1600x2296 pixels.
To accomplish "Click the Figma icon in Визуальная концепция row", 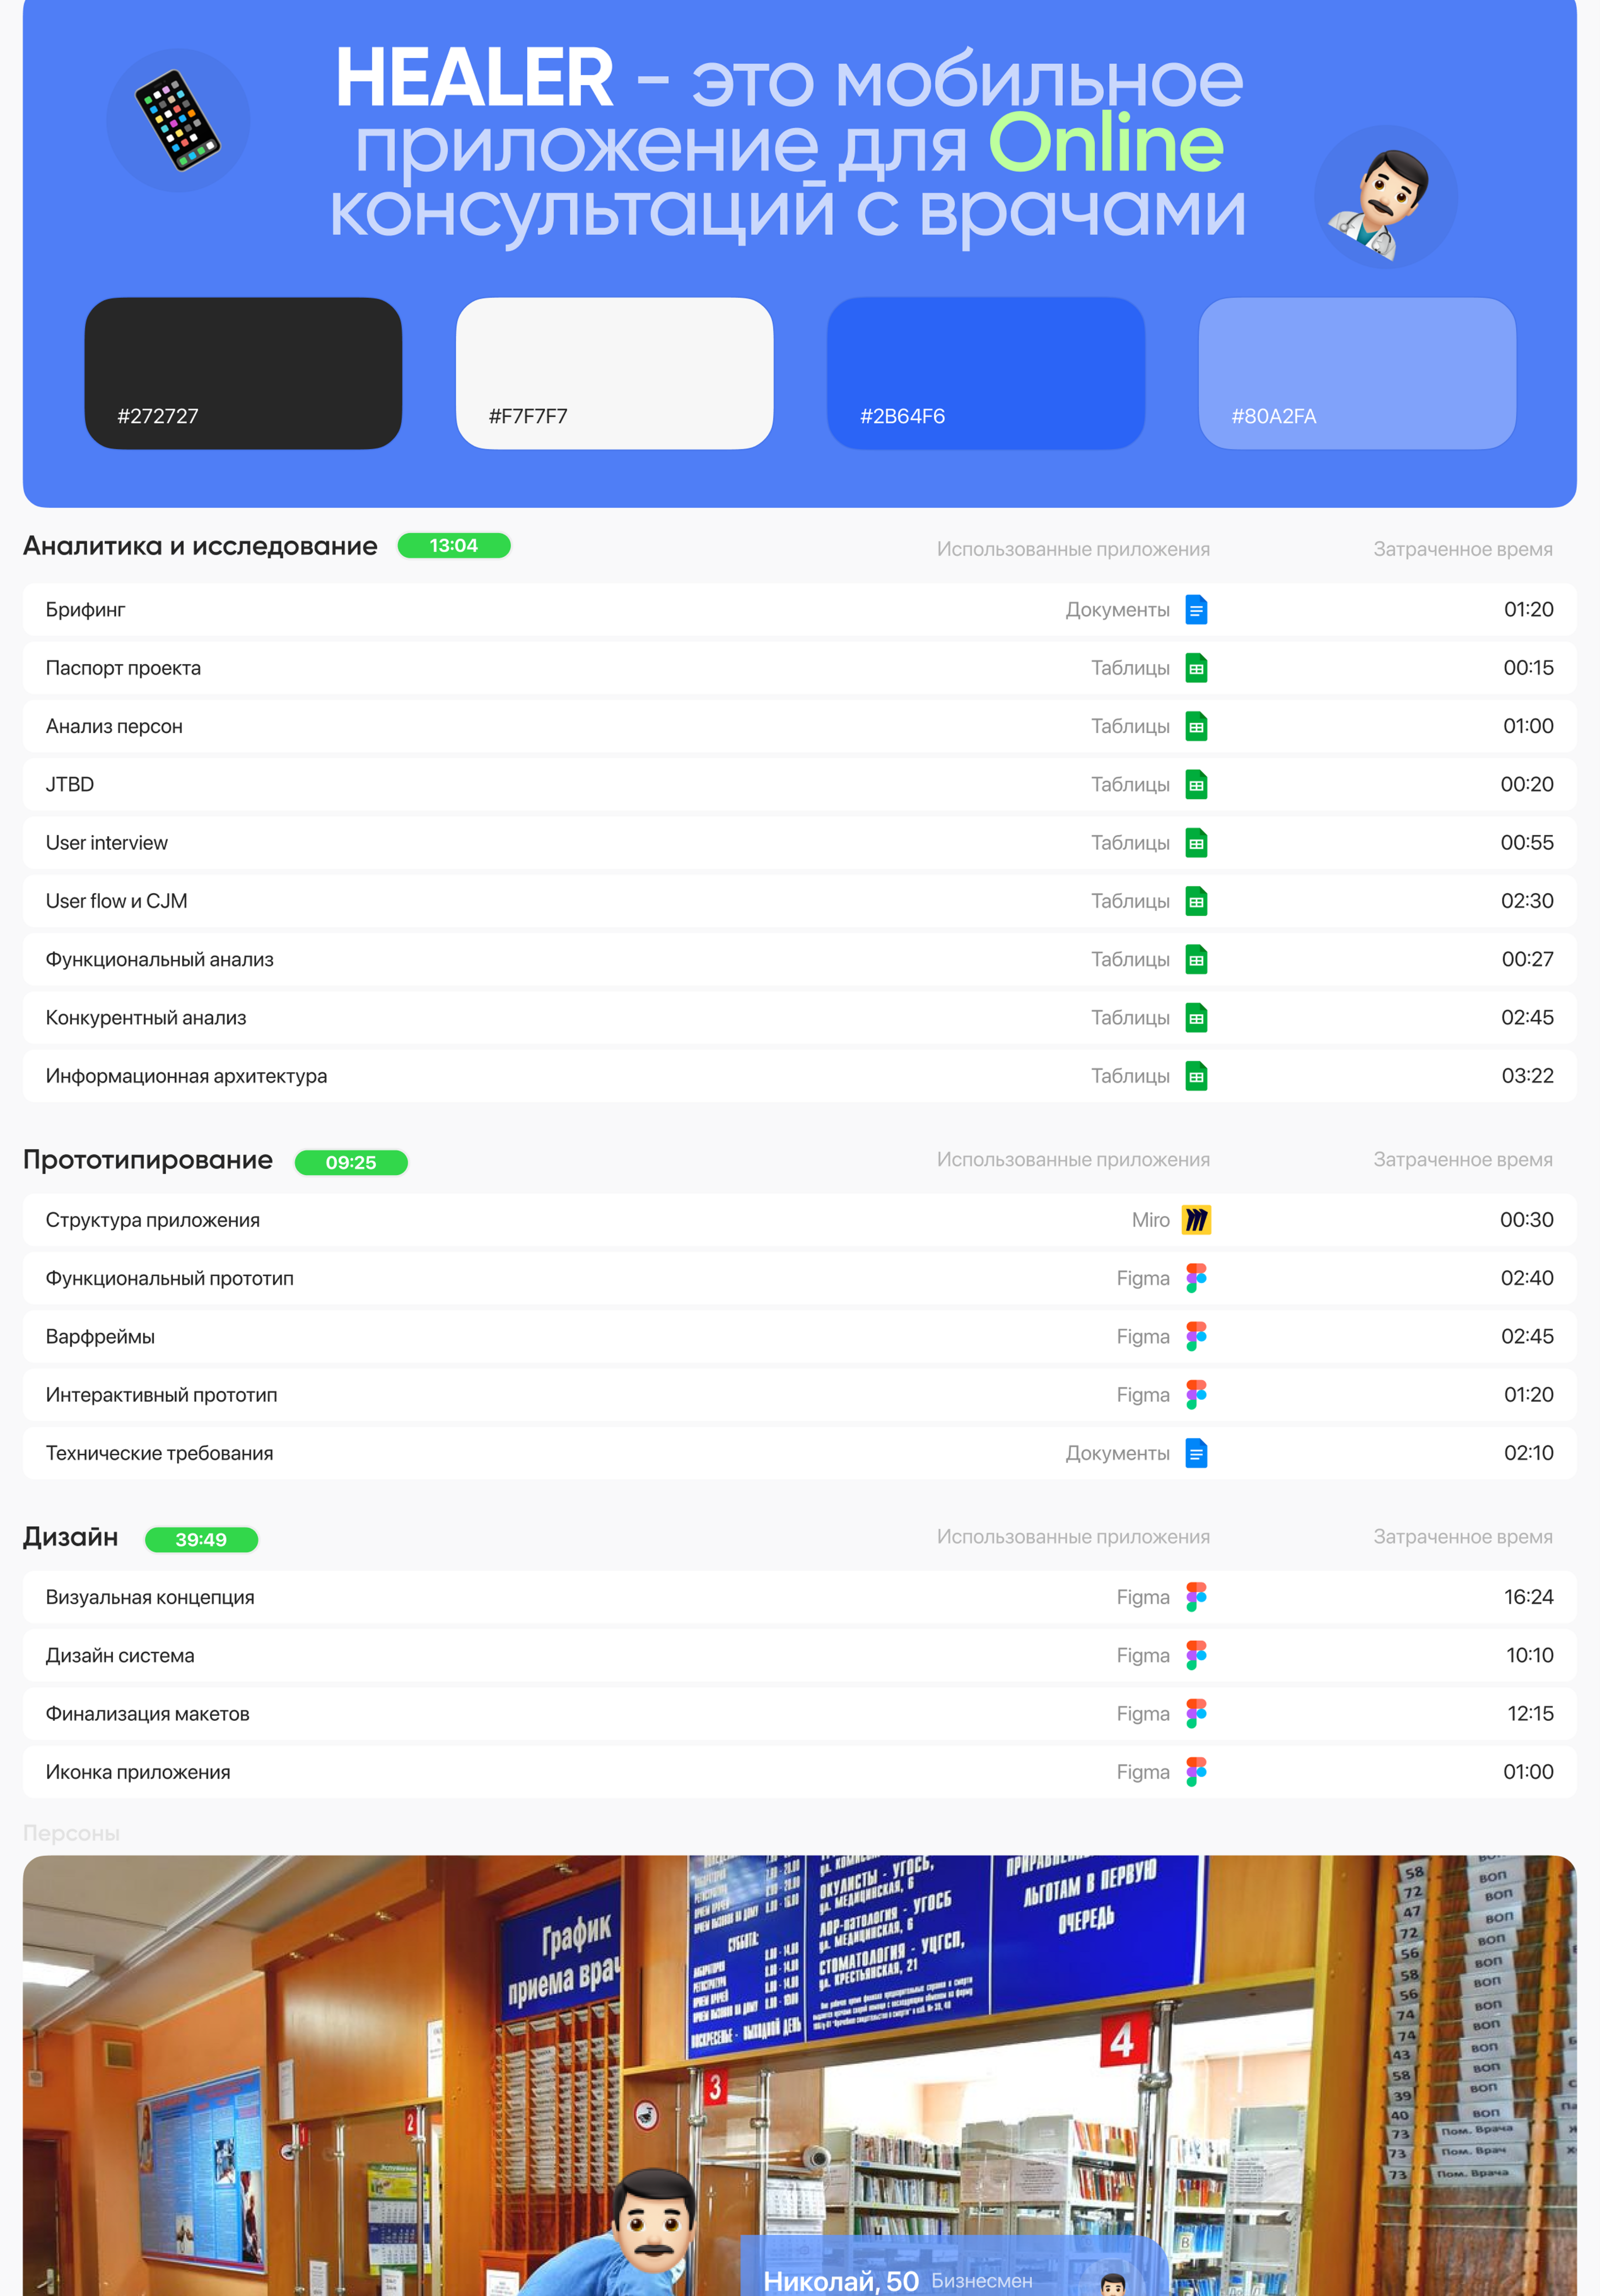I will (x=1196, y=1597).
